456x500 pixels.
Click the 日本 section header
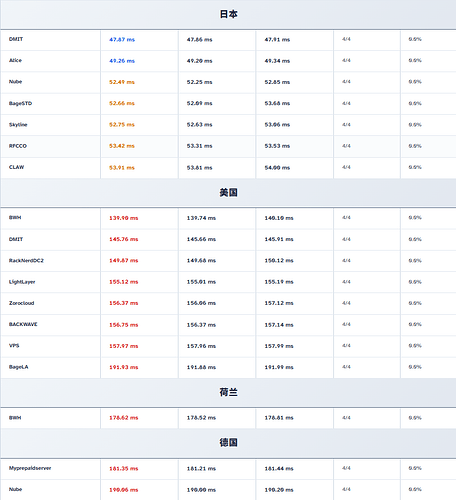point(228,14)
